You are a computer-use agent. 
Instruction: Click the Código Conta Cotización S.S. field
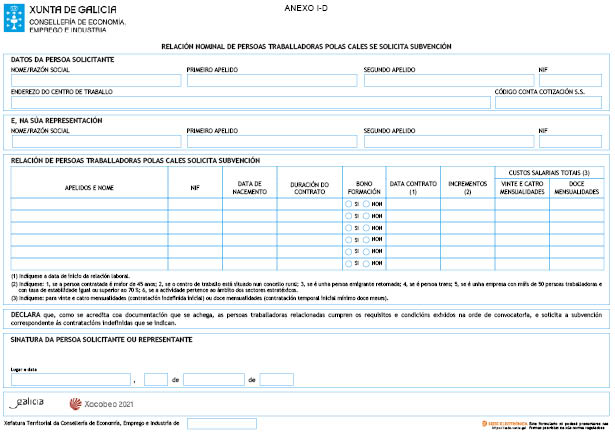548,102
